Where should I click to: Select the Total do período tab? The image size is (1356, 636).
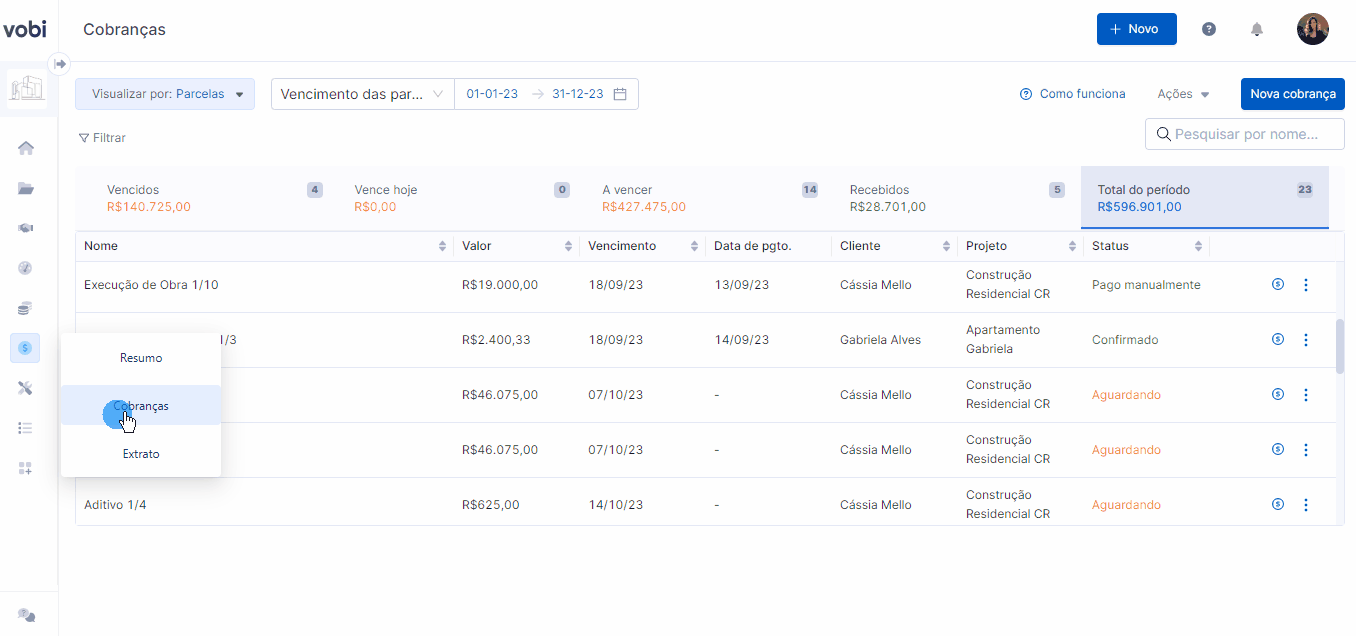(x=1205, y=198)
